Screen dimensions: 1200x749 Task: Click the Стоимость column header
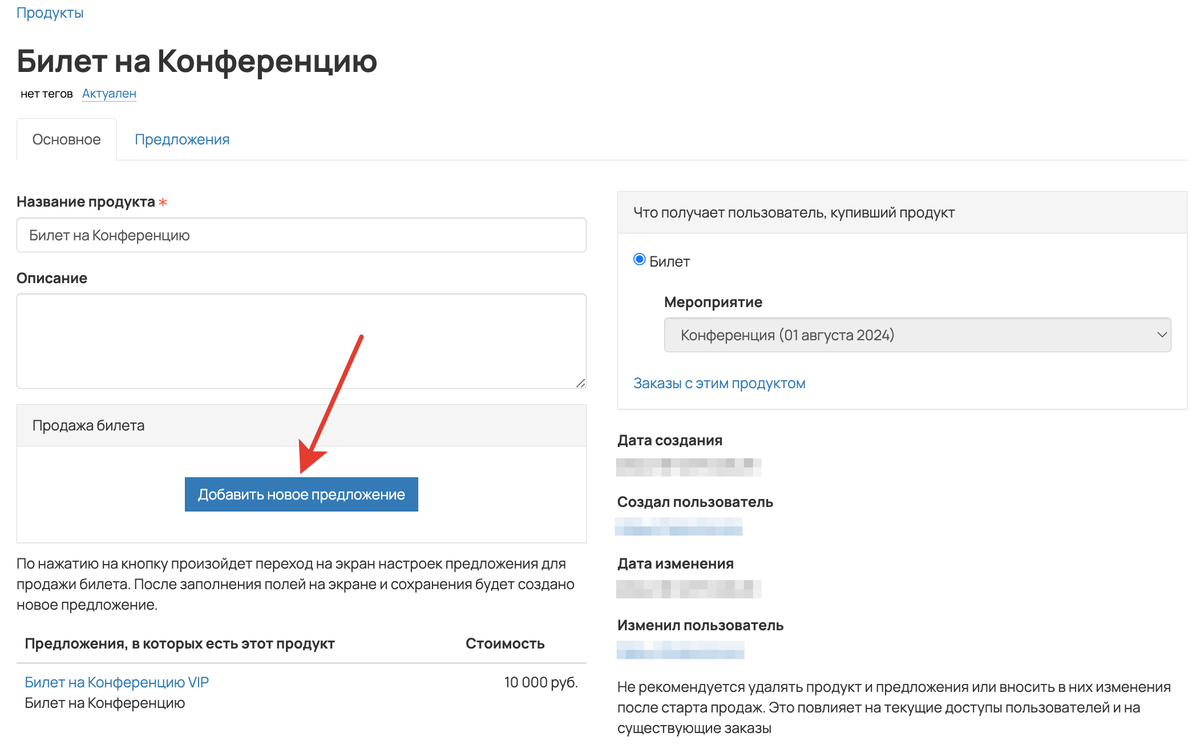[505, 643]
